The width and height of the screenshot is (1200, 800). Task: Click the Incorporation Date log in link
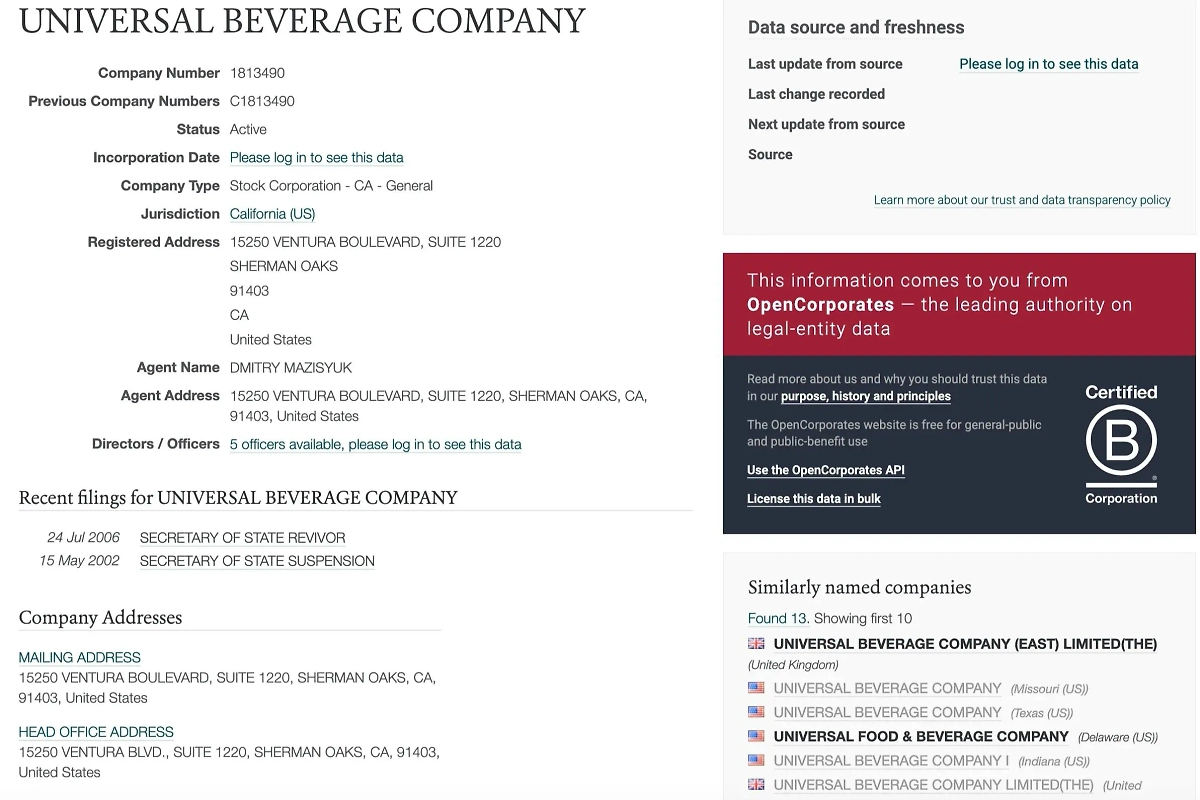click(316, 158)
